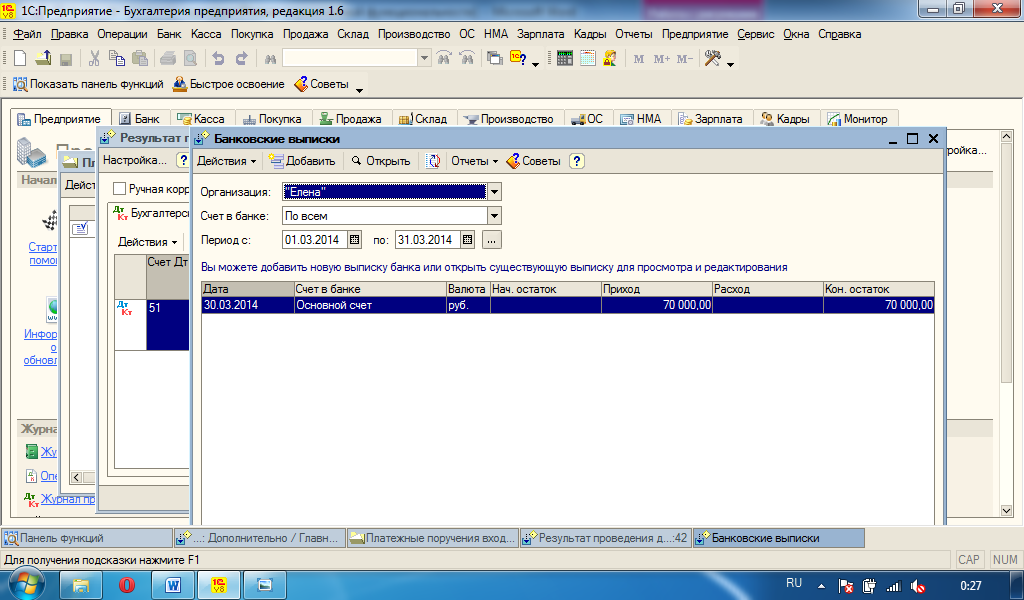Click Открыть button in Банковские выписки

pyautogui.click(x=381, y=161)
